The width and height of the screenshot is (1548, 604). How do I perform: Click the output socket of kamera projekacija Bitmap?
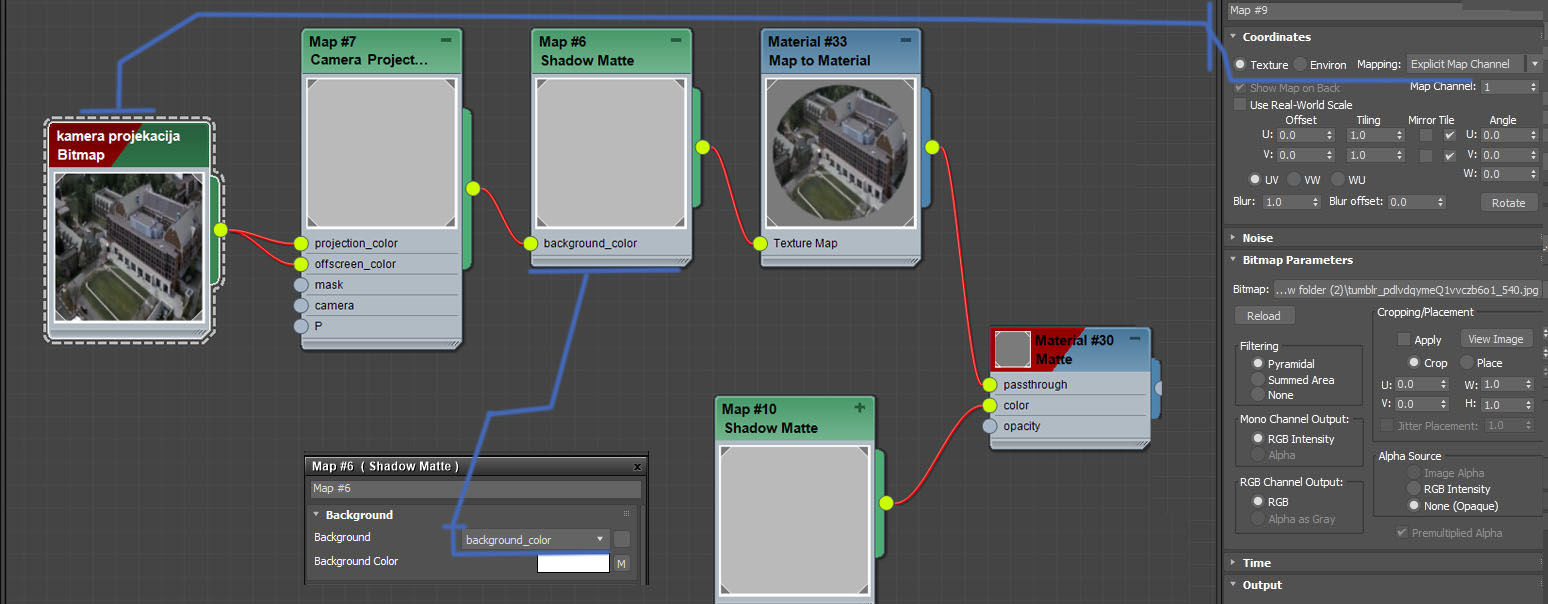[219, 230]
